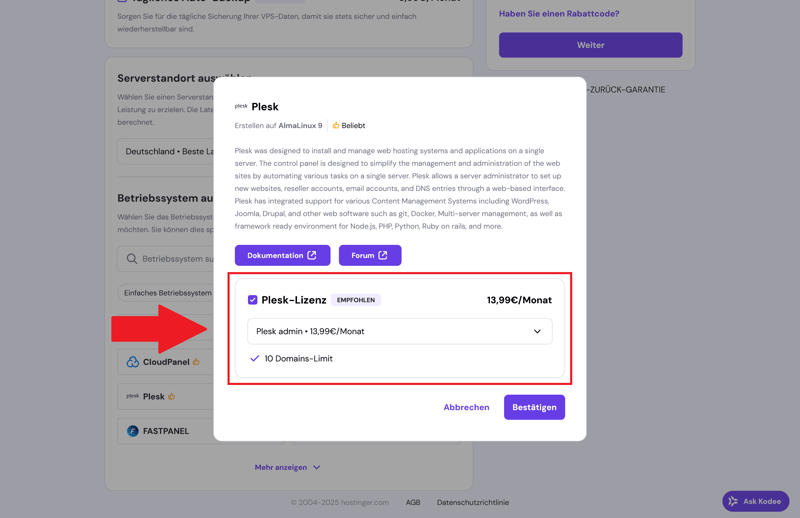
Task: Click the Plesk logo in dialog header
Action: coord(241,106)
